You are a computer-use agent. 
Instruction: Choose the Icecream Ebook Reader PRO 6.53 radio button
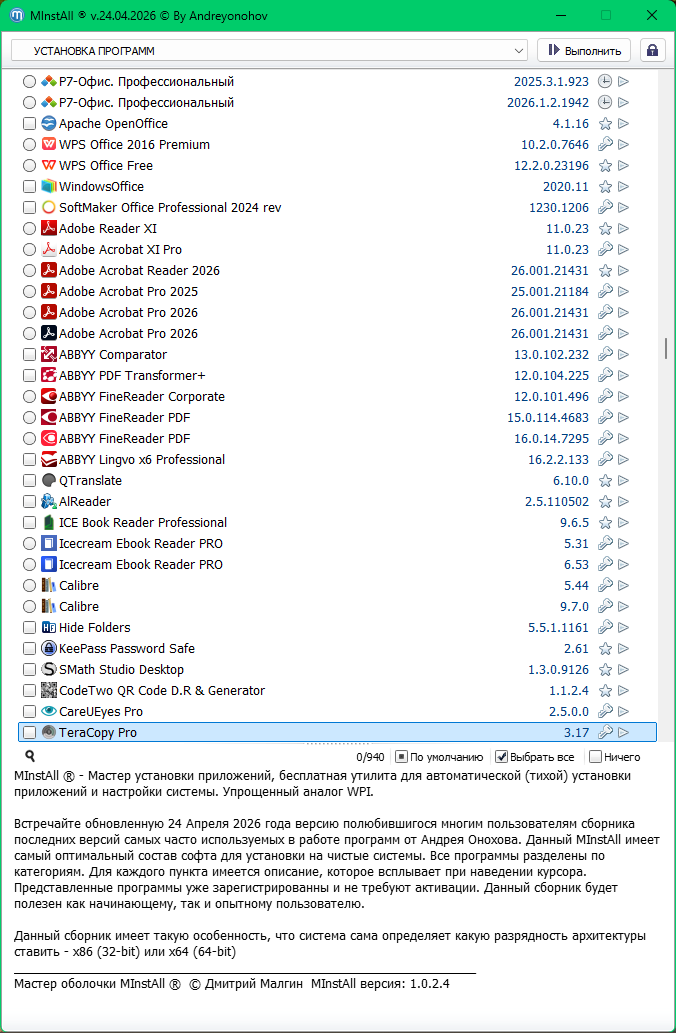click(x=29, y=565)
